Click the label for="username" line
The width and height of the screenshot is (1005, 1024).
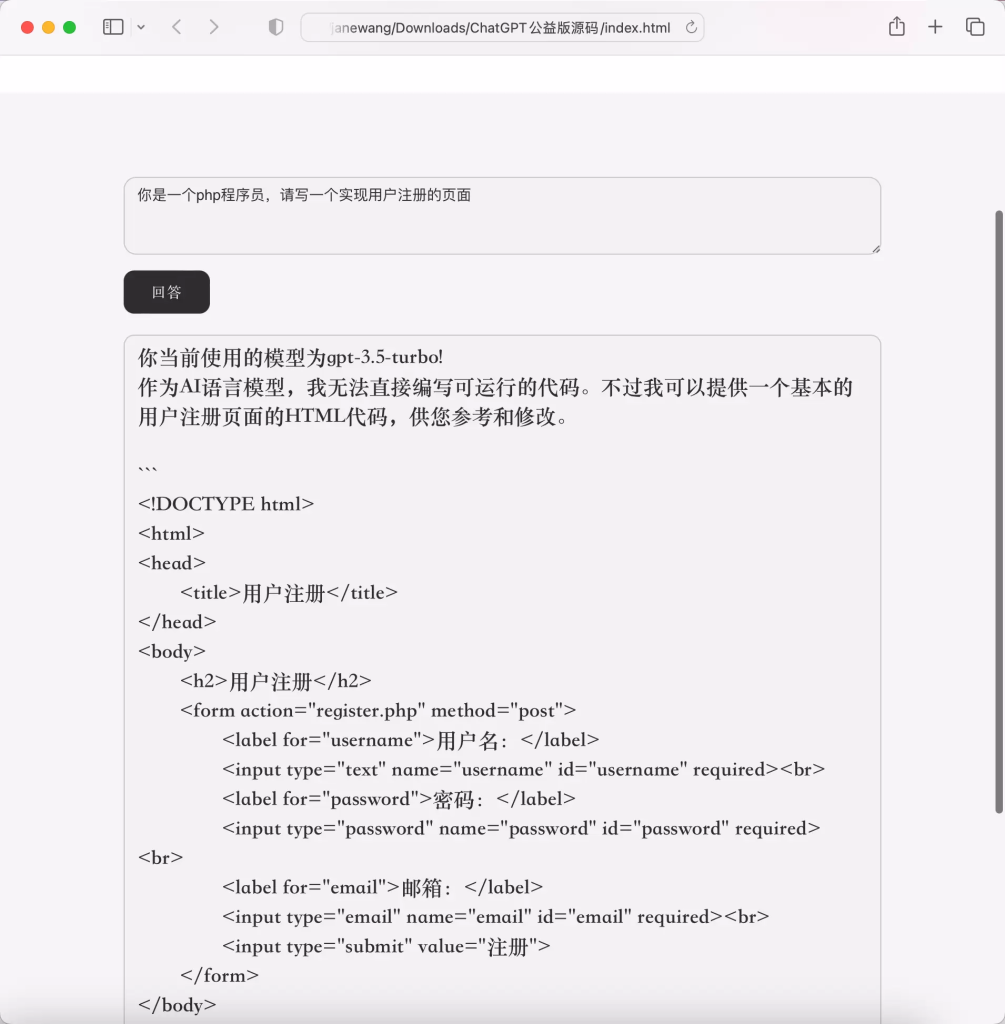pyautogui.click(x=411, y=740)
